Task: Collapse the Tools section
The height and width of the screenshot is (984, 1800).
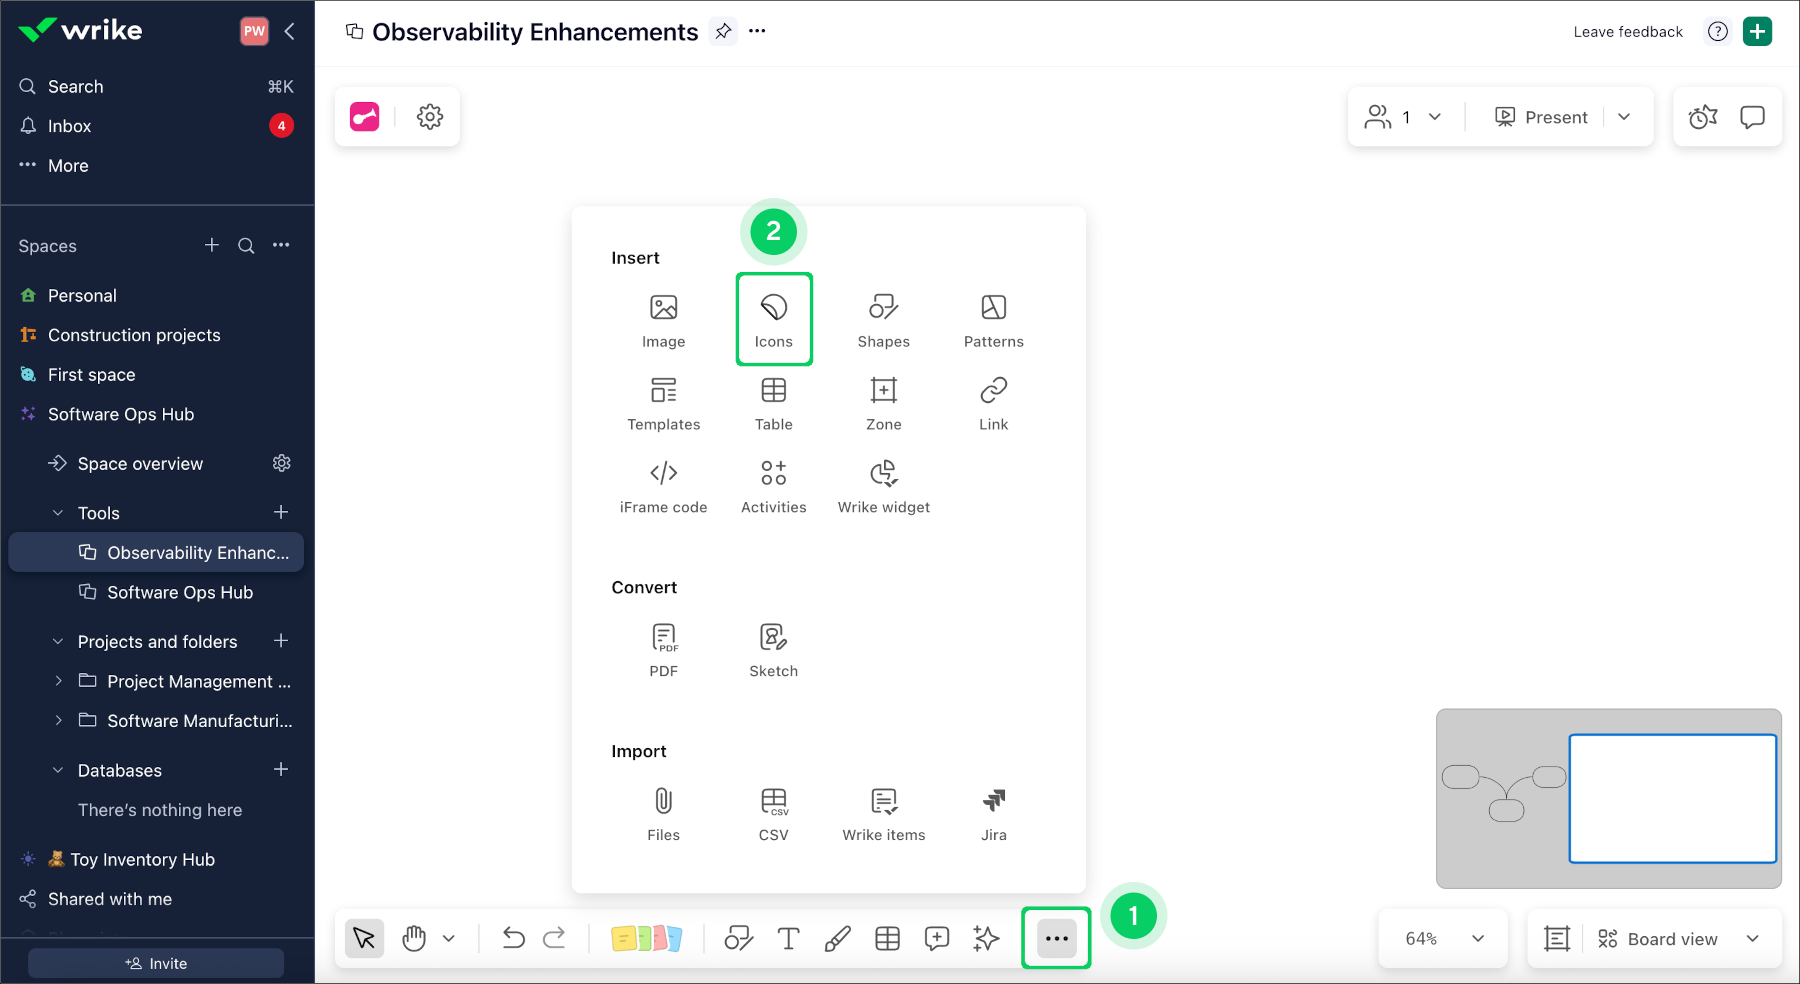Action: pyautogui.click(x=58, y=513)
